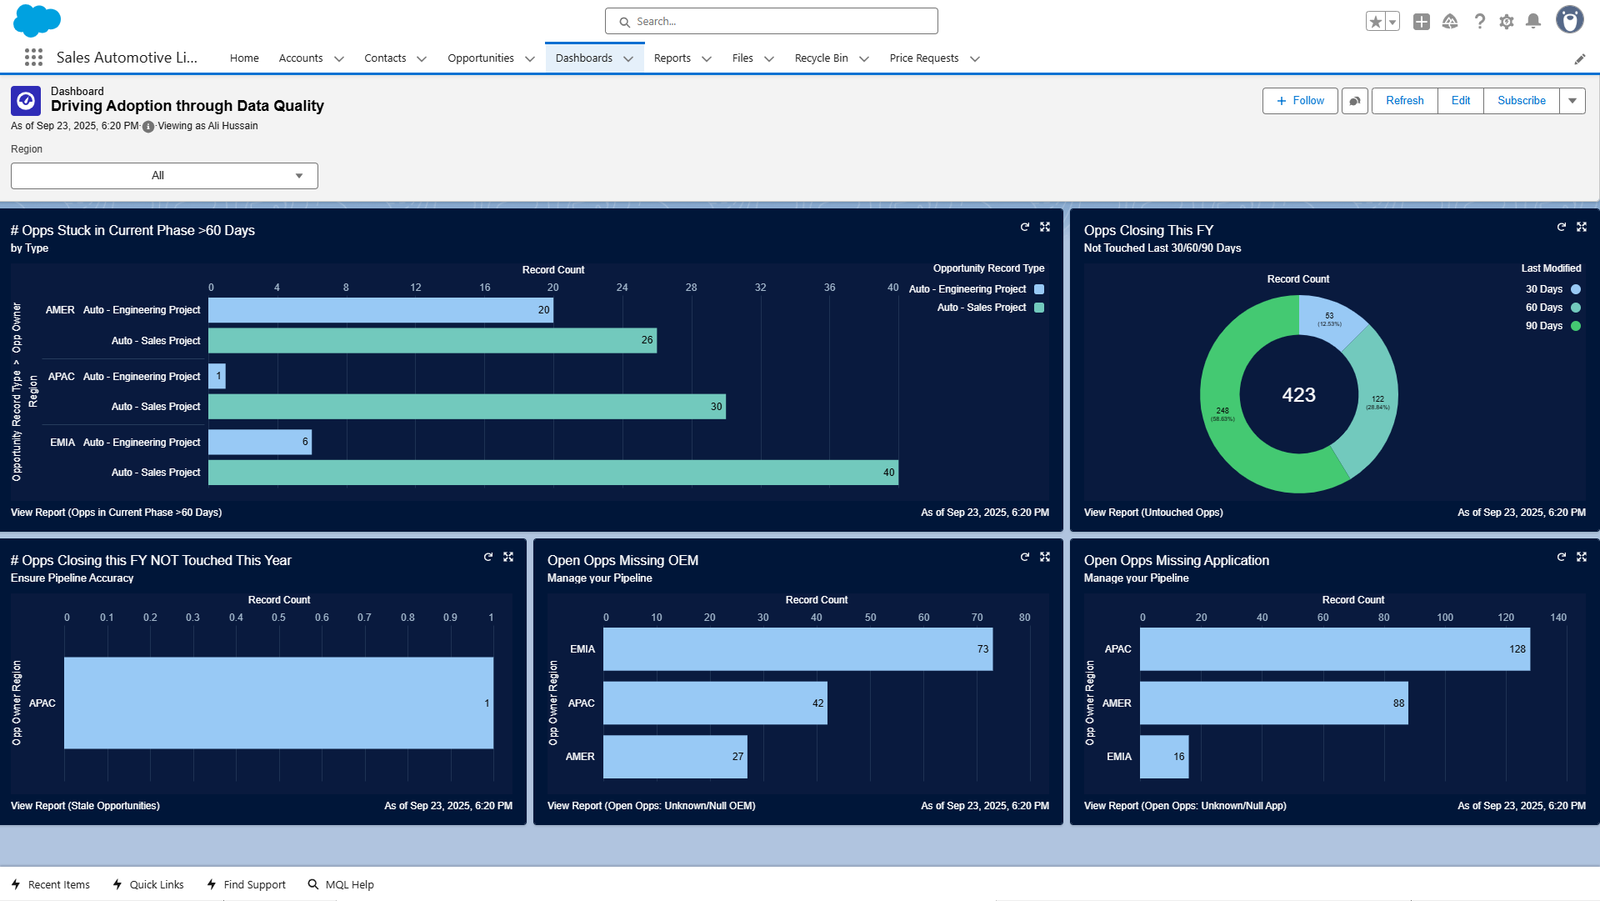Open the Region filter dropdown
Viewport: 1600px width, 901px height.
tap(164, 176)
